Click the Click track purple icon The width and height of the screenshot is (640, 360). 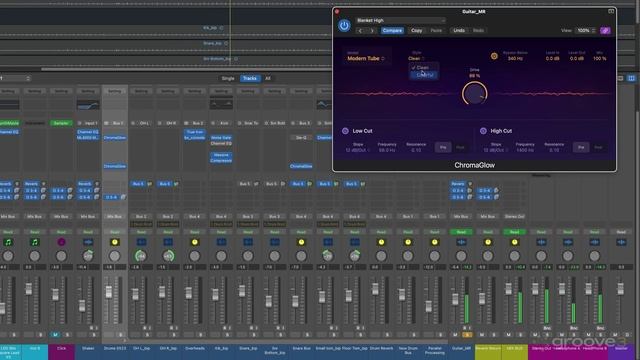[61, 242]
